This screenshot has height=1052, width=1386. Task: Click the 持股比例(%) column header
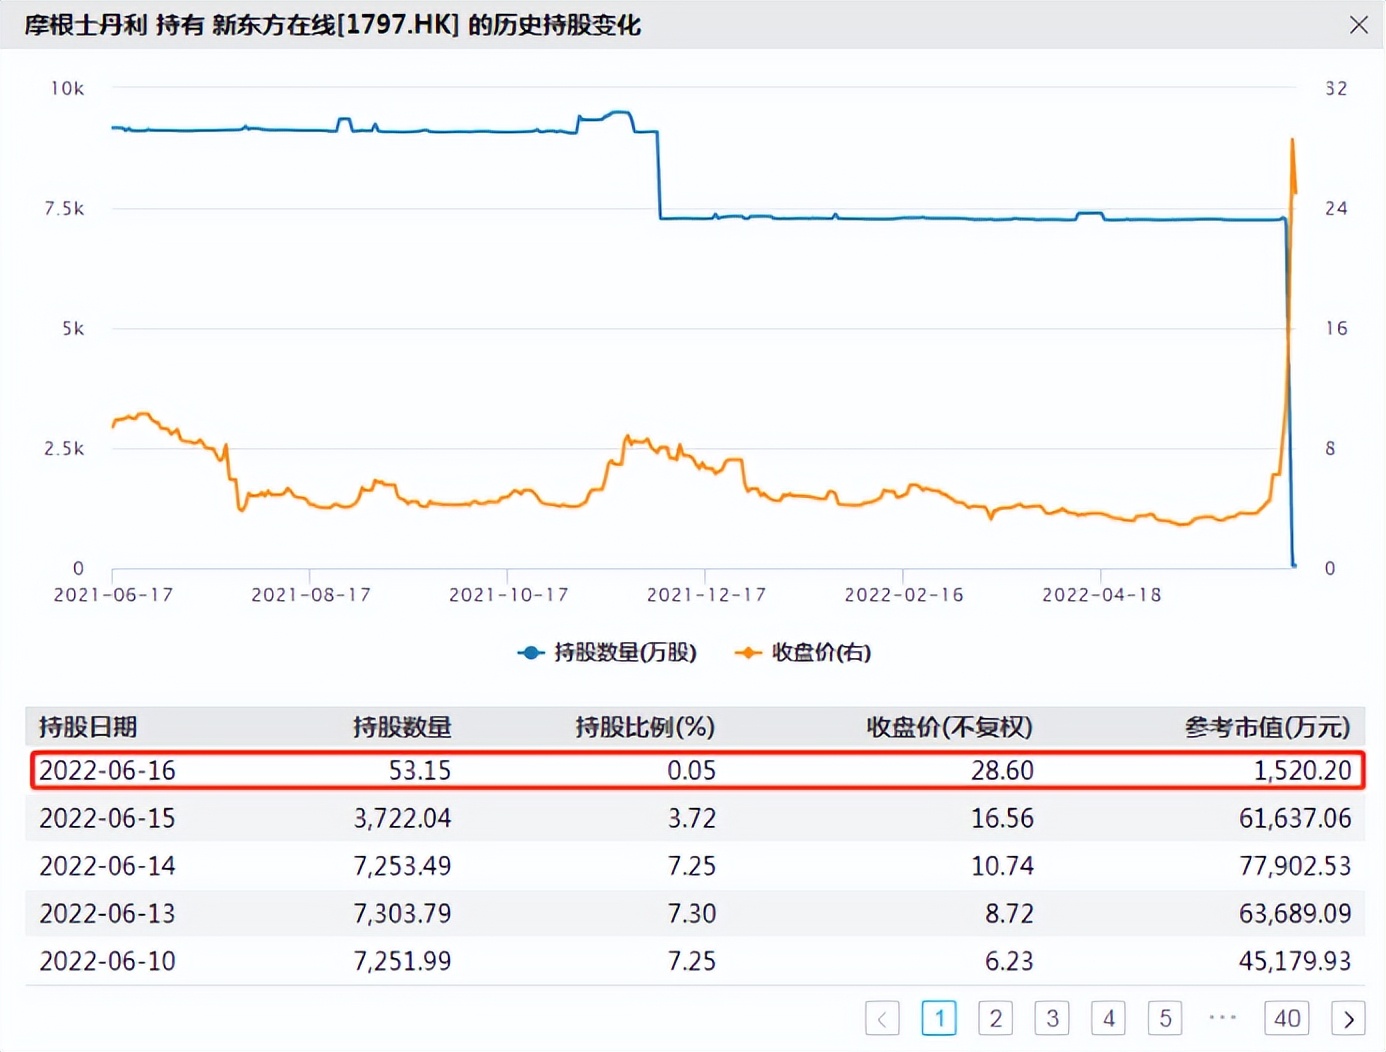645,727
